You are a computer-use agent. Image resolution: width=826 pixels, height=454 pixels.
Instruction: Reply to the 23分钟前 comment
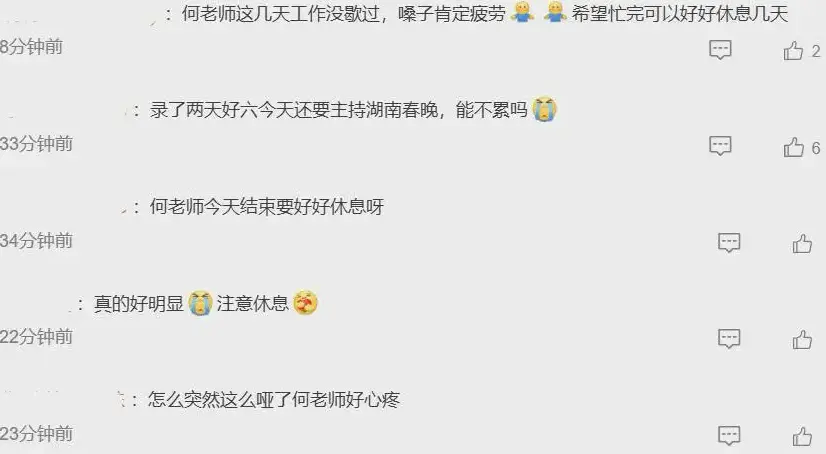[729, 435]
